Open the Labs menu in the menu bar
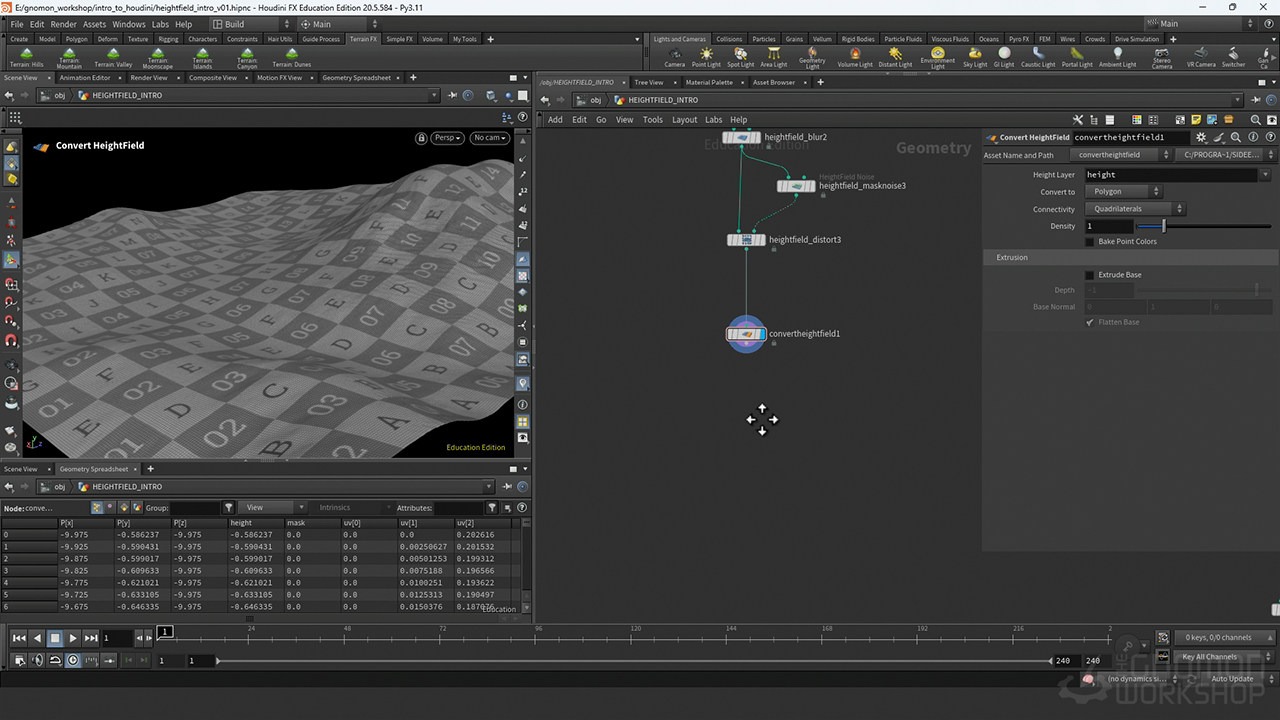Viewport: 1280px width, 720px height. [x=160, y=24]
